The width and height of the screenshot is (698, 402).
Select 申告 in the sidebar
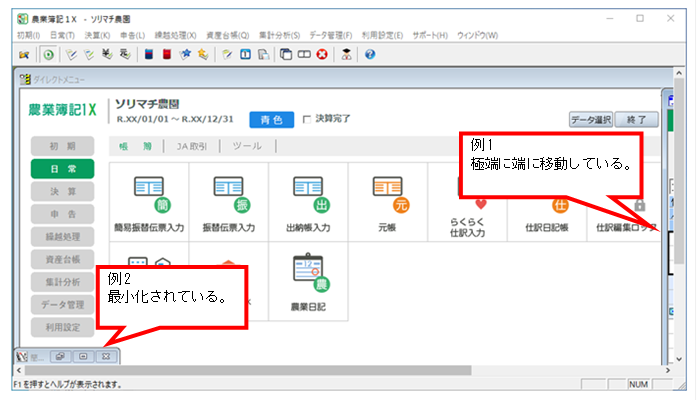[x=62, y=214]
